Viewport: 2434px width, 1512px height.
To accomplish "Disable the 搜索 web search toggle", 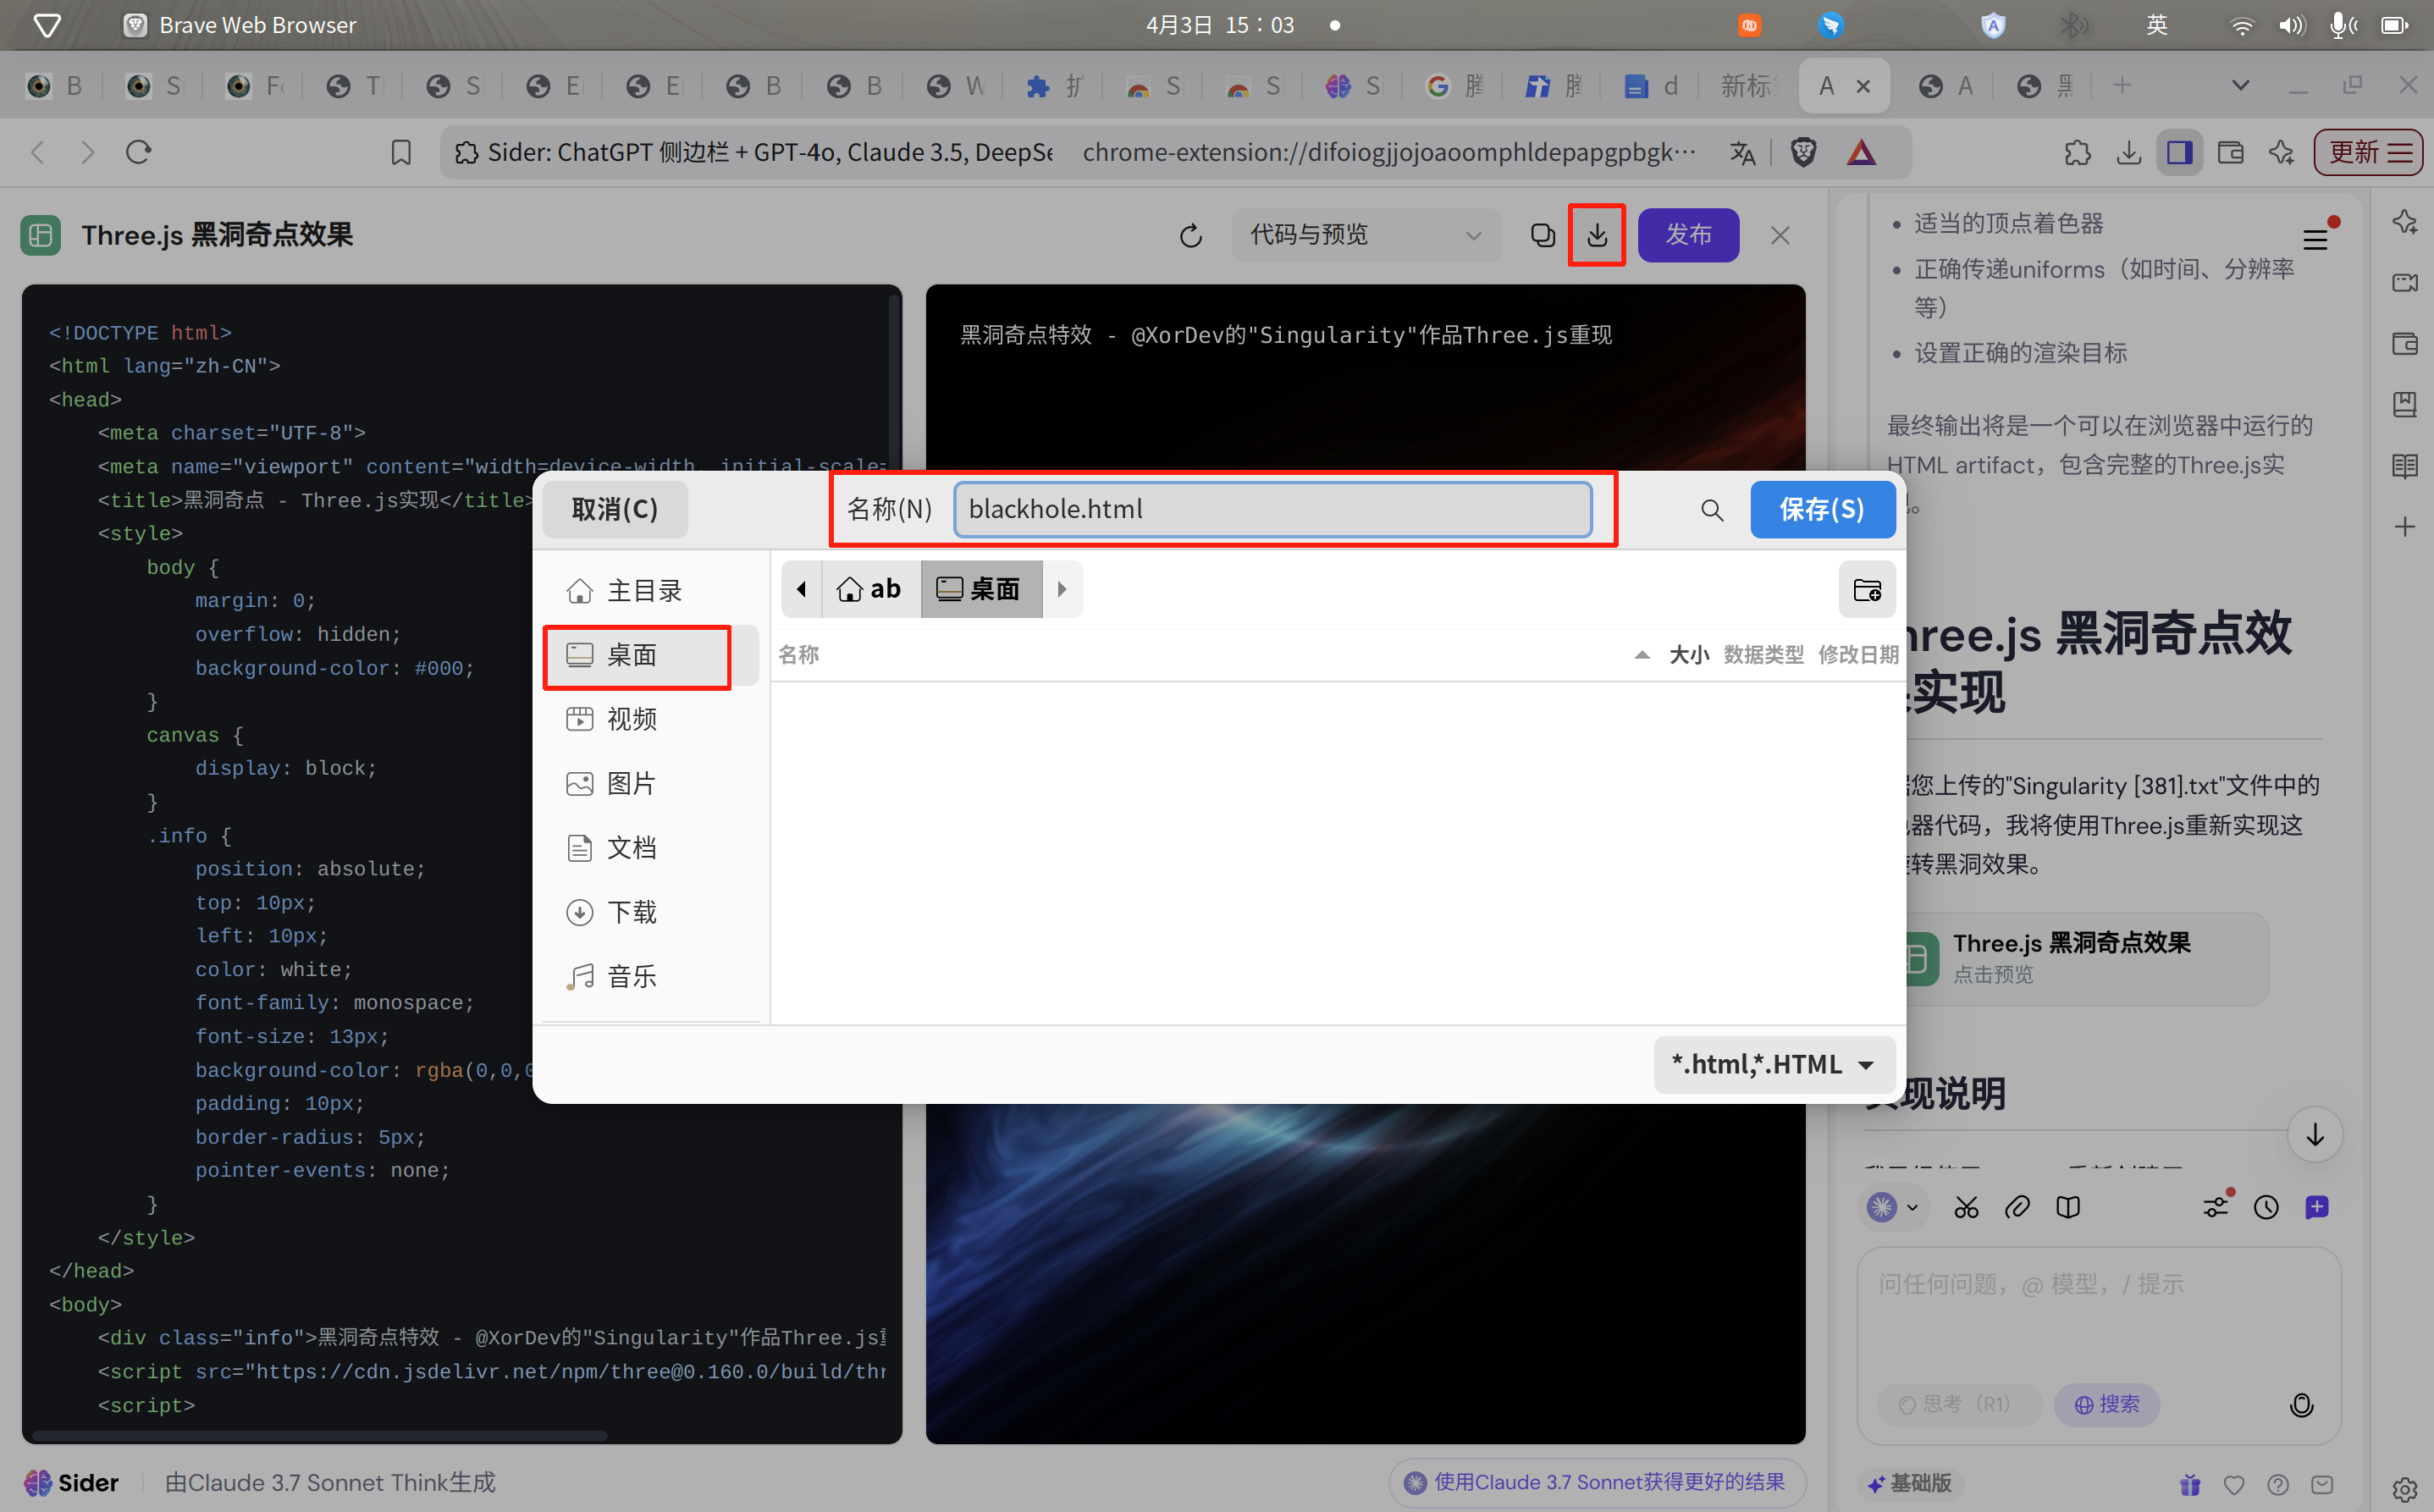I will coord(2106,1404).
